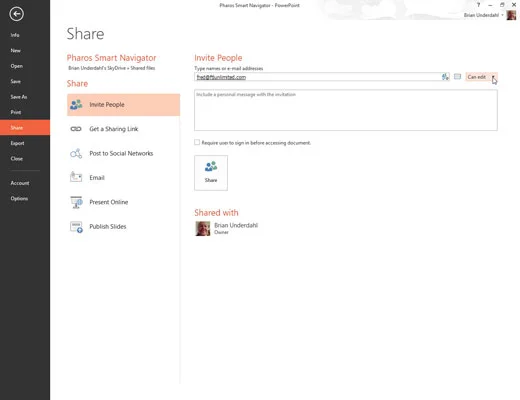Select the Present Online icon
Screen dimensions: 520x400
(76, 202)
